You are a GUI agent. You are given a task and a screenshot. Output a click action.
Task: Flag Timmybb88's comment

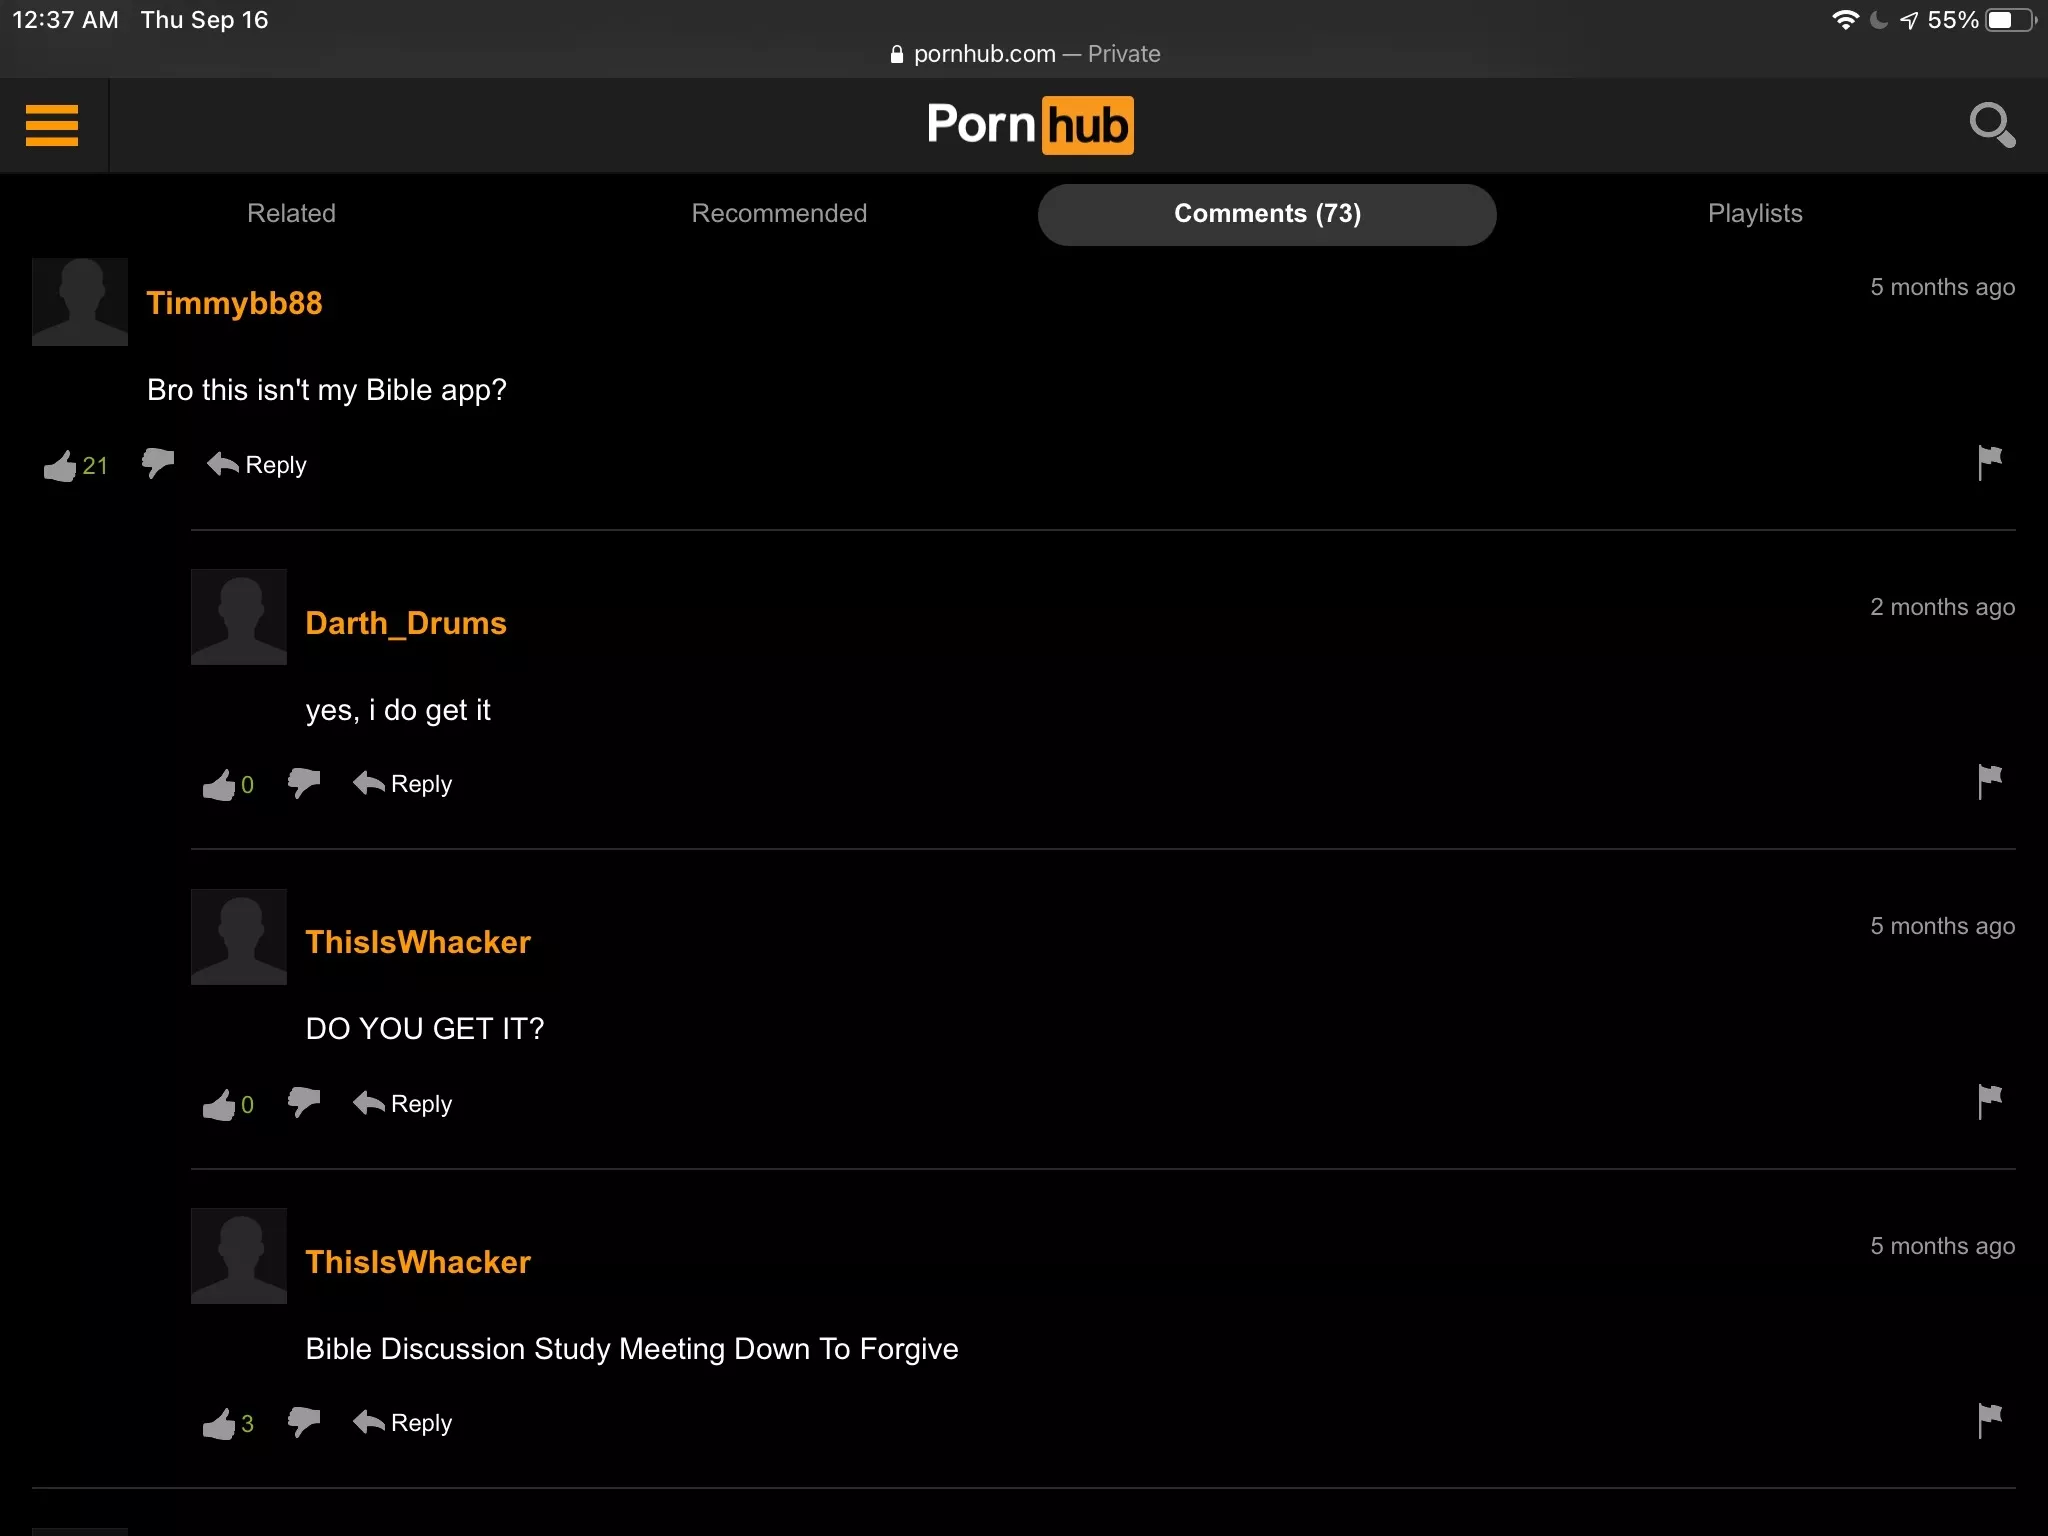click(1989, 462)
